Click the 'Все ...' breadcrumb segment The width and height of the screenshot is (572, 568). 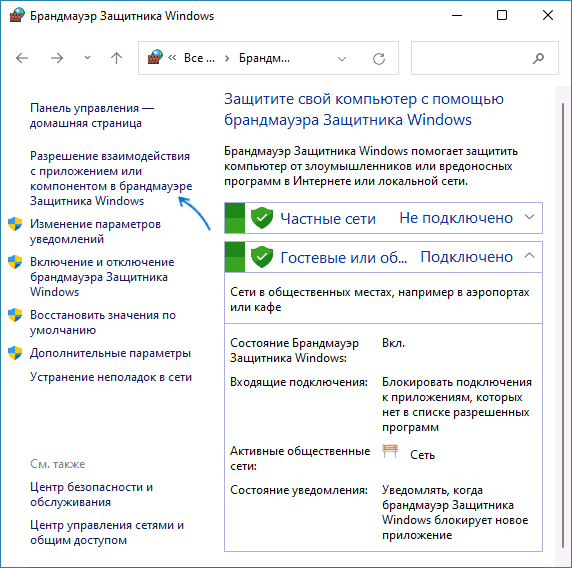(x=199, y=58)
